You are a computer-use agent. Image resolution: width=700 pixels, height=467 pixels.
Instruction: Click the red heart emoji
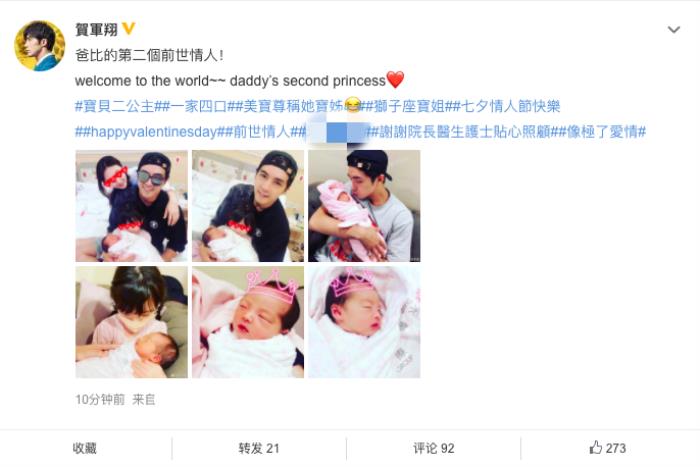395,79
